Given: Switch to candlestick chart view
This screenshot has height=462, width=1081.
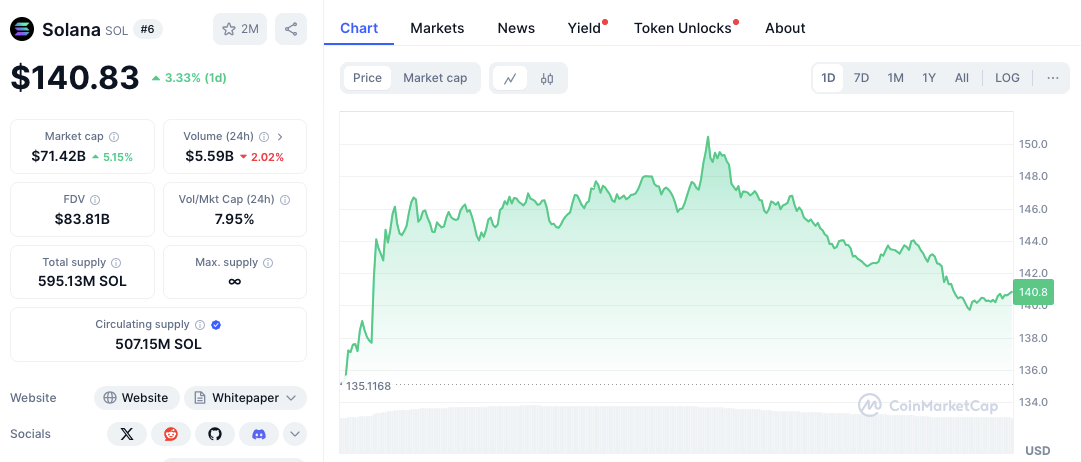Looking at the screenshot, I should click(x=547, y=78).
